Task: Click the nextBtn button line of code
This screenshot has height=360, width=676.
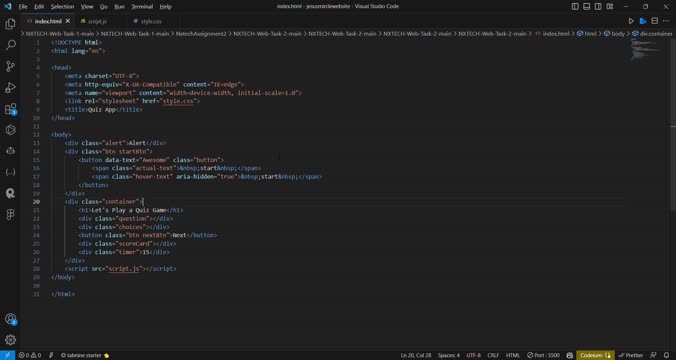Action: 148,235
